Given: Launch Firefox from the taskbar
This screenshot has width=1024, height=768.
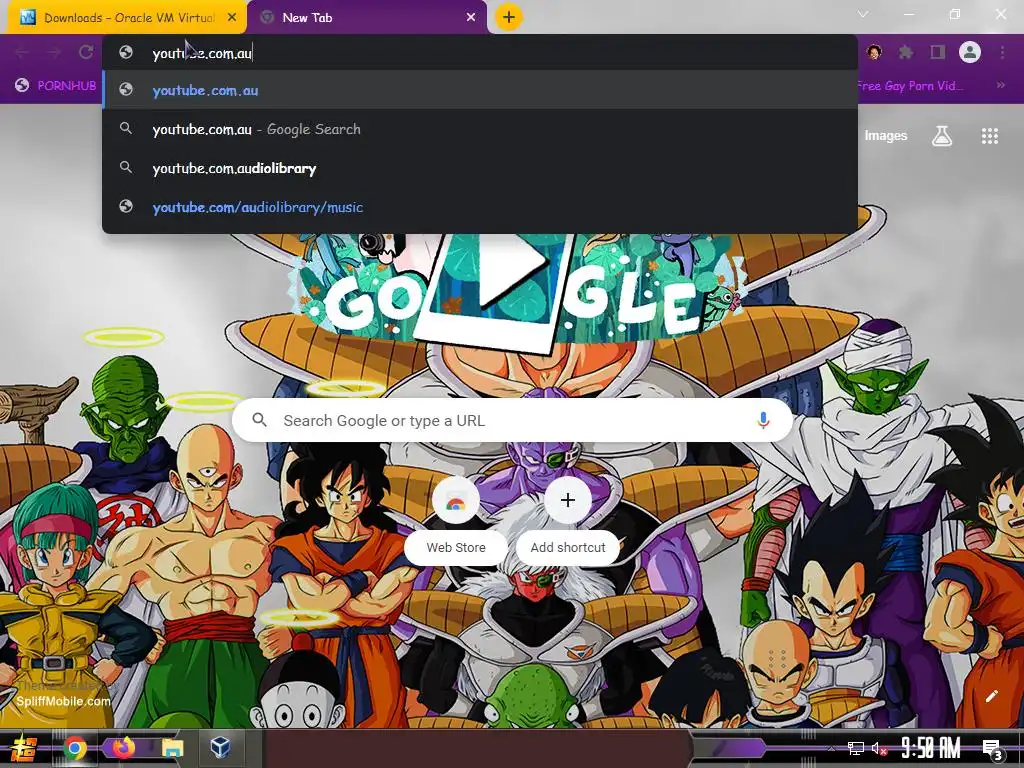Looking at the screenshot, I should [x=123, y=748].
